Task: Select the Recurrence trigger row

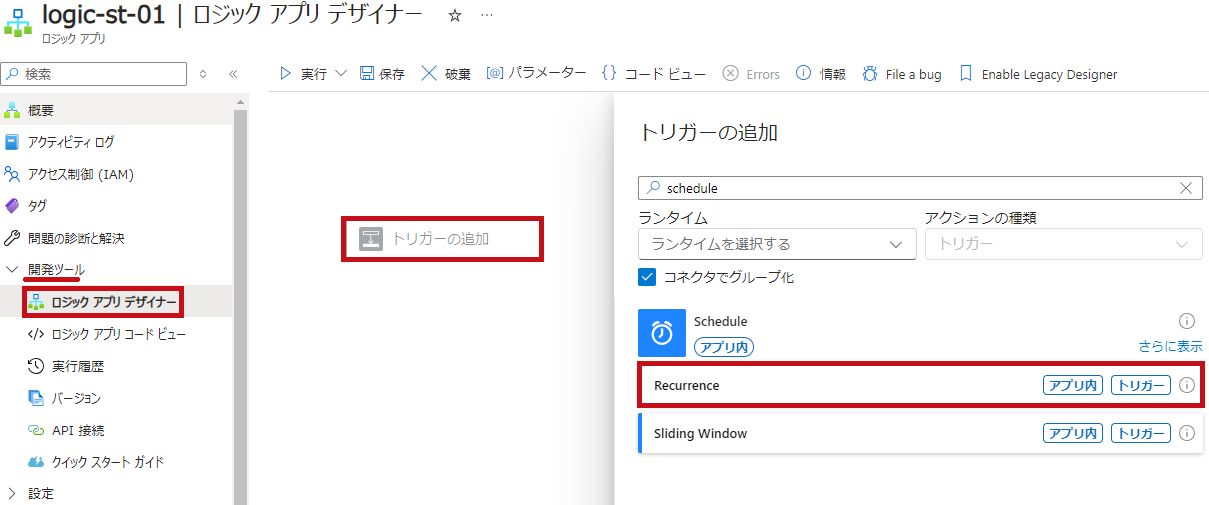Action: coord(920,385)
